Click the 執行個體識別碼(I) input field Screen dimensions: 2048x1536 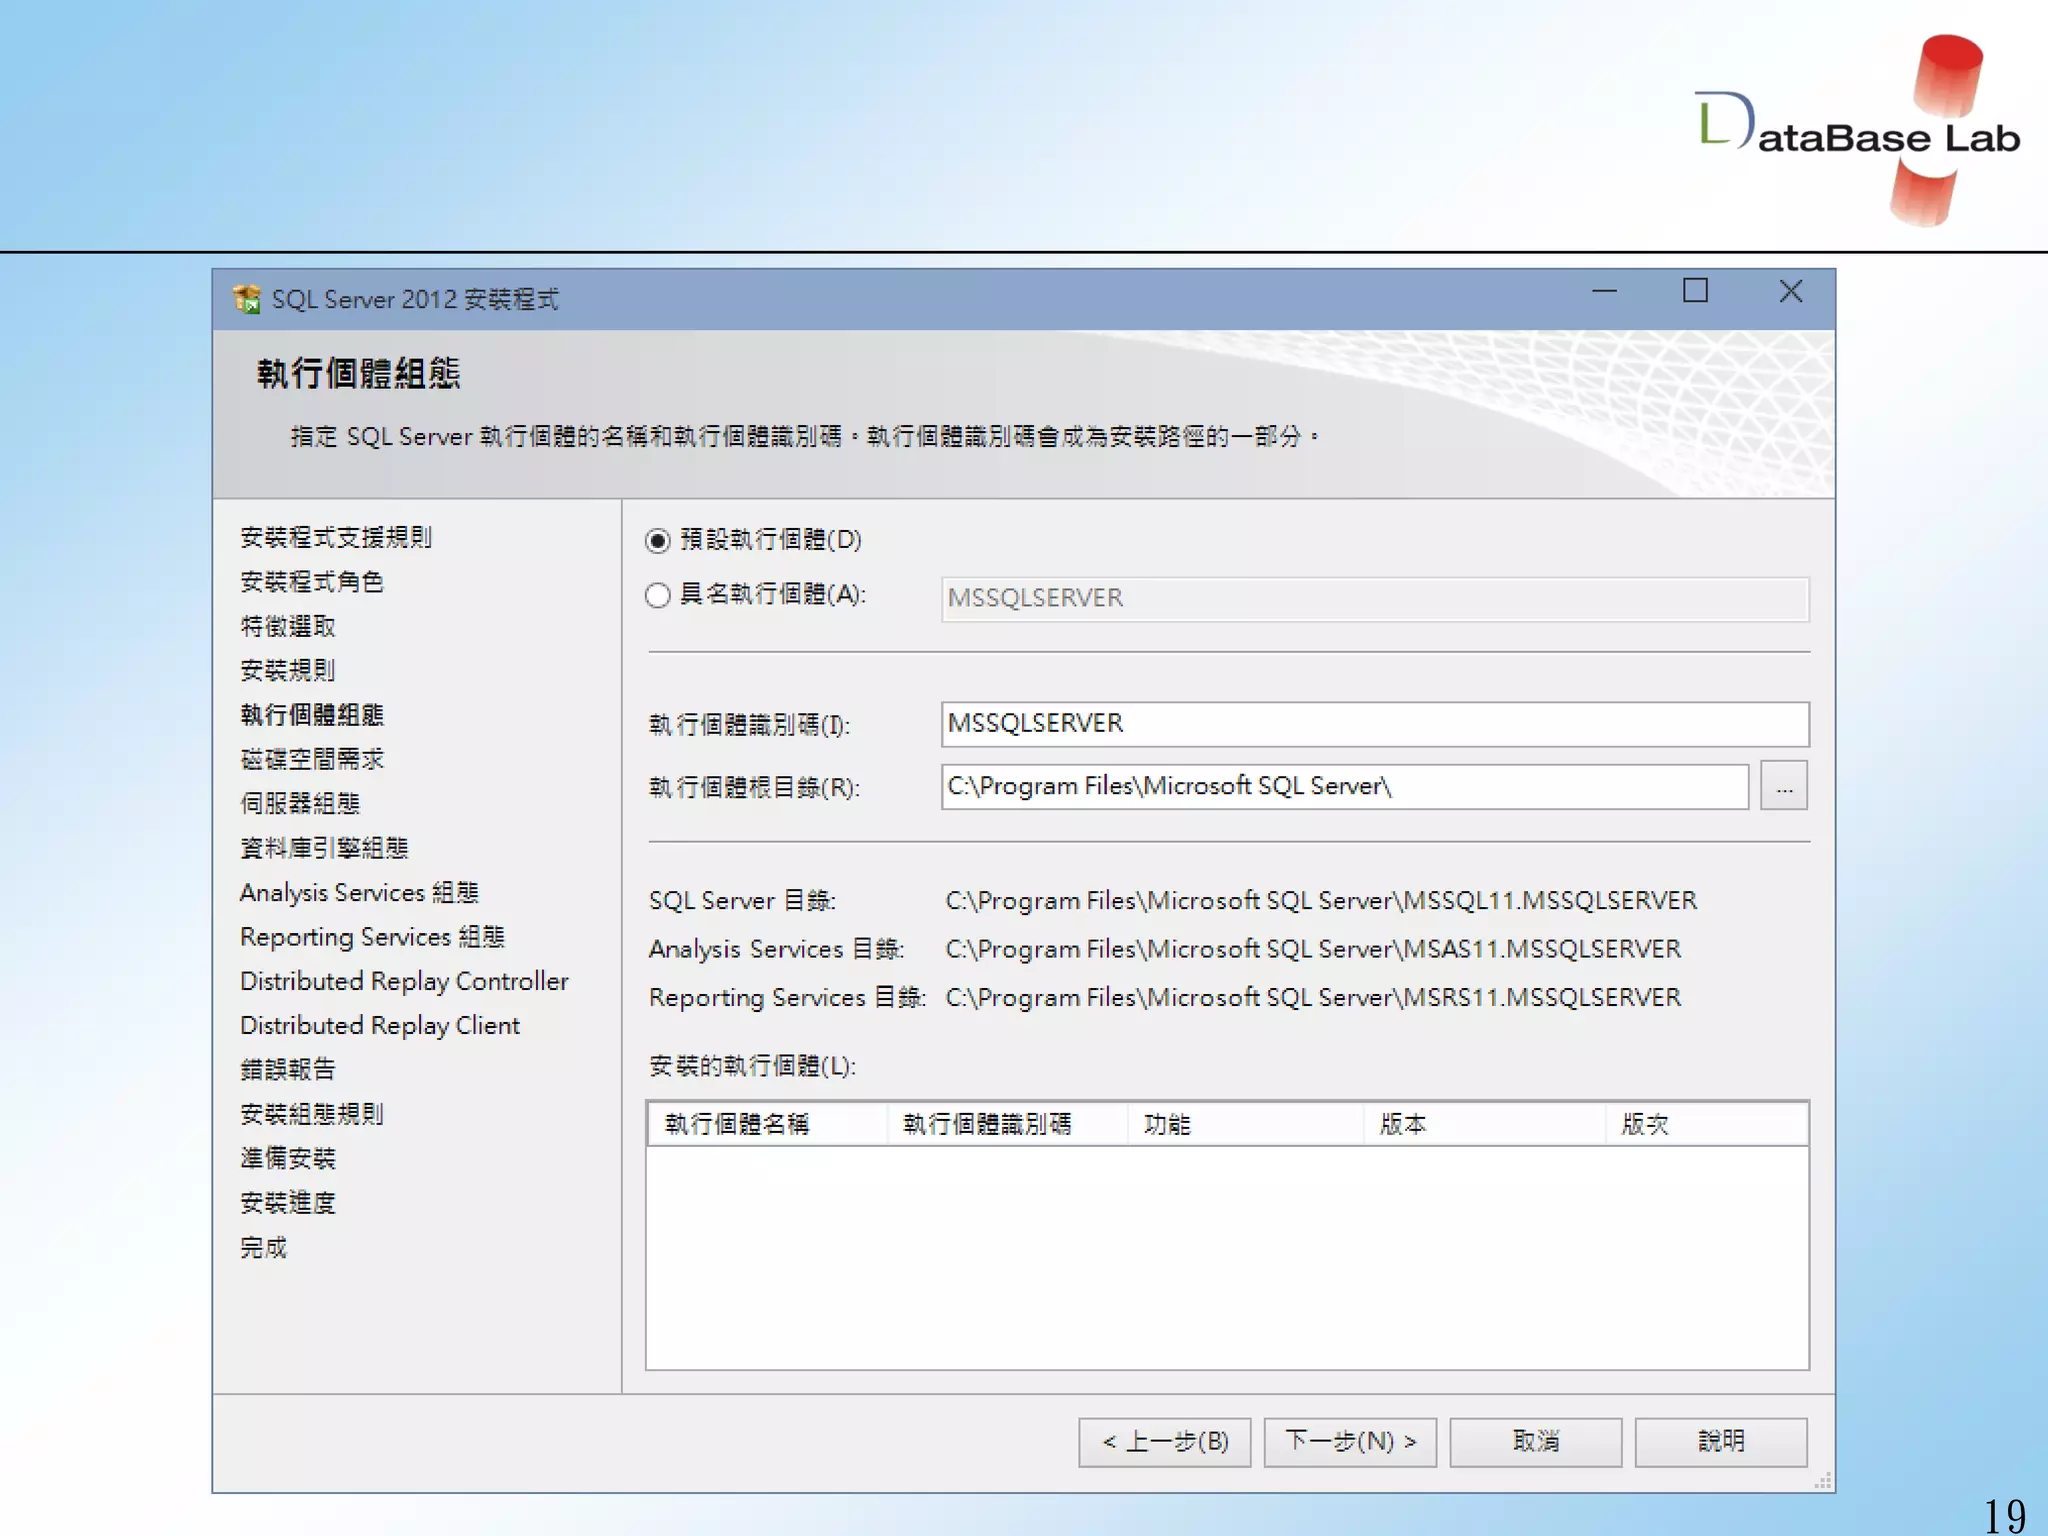(1375, 724)
